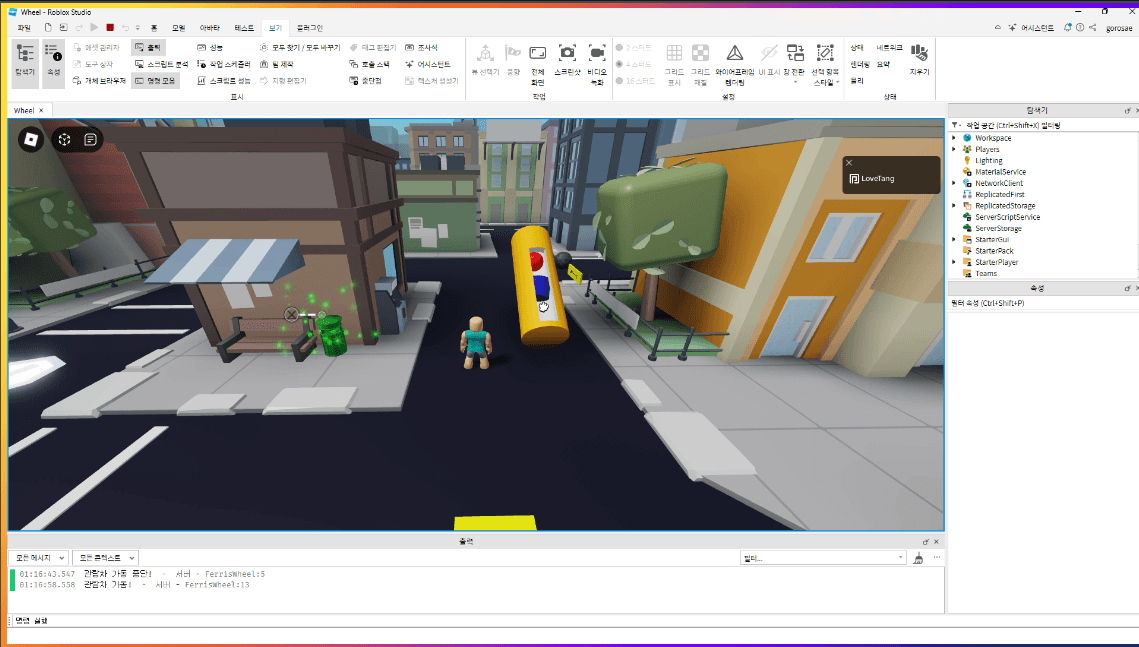Viewport: 1139px width, 647px height.
Task: Open the 모든 메시지 output dropdown
Action: (x=38, y=558)
